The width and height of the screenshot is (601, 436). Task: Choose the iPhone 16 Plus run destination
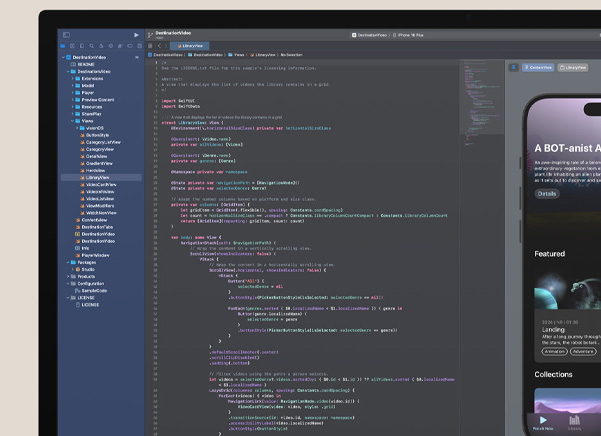coord(408,35)
